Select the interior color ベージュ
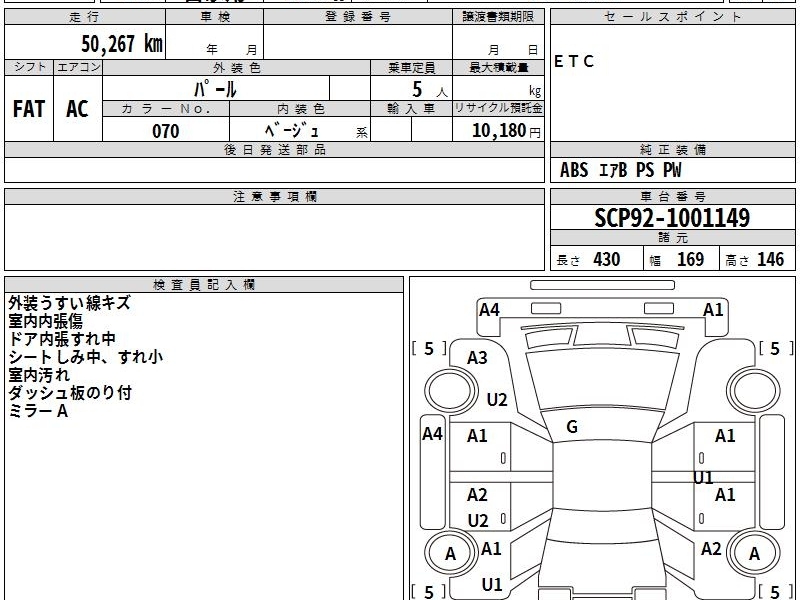 (291, 131)
